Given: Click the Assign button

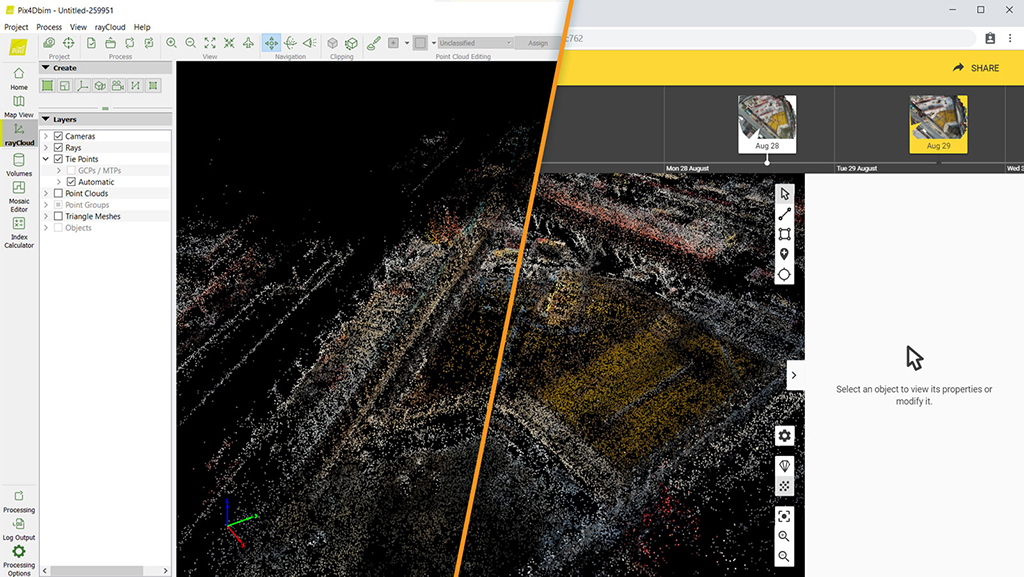Looking at the screenshot, I should tap(537, 43).
